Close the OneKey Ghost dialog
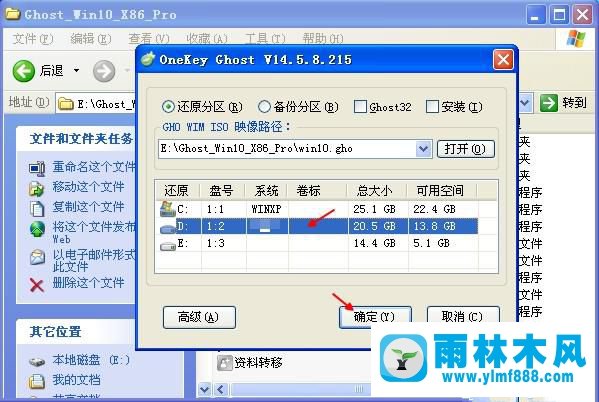The height and width of the screenshot is (402, 599). [503, 60]
